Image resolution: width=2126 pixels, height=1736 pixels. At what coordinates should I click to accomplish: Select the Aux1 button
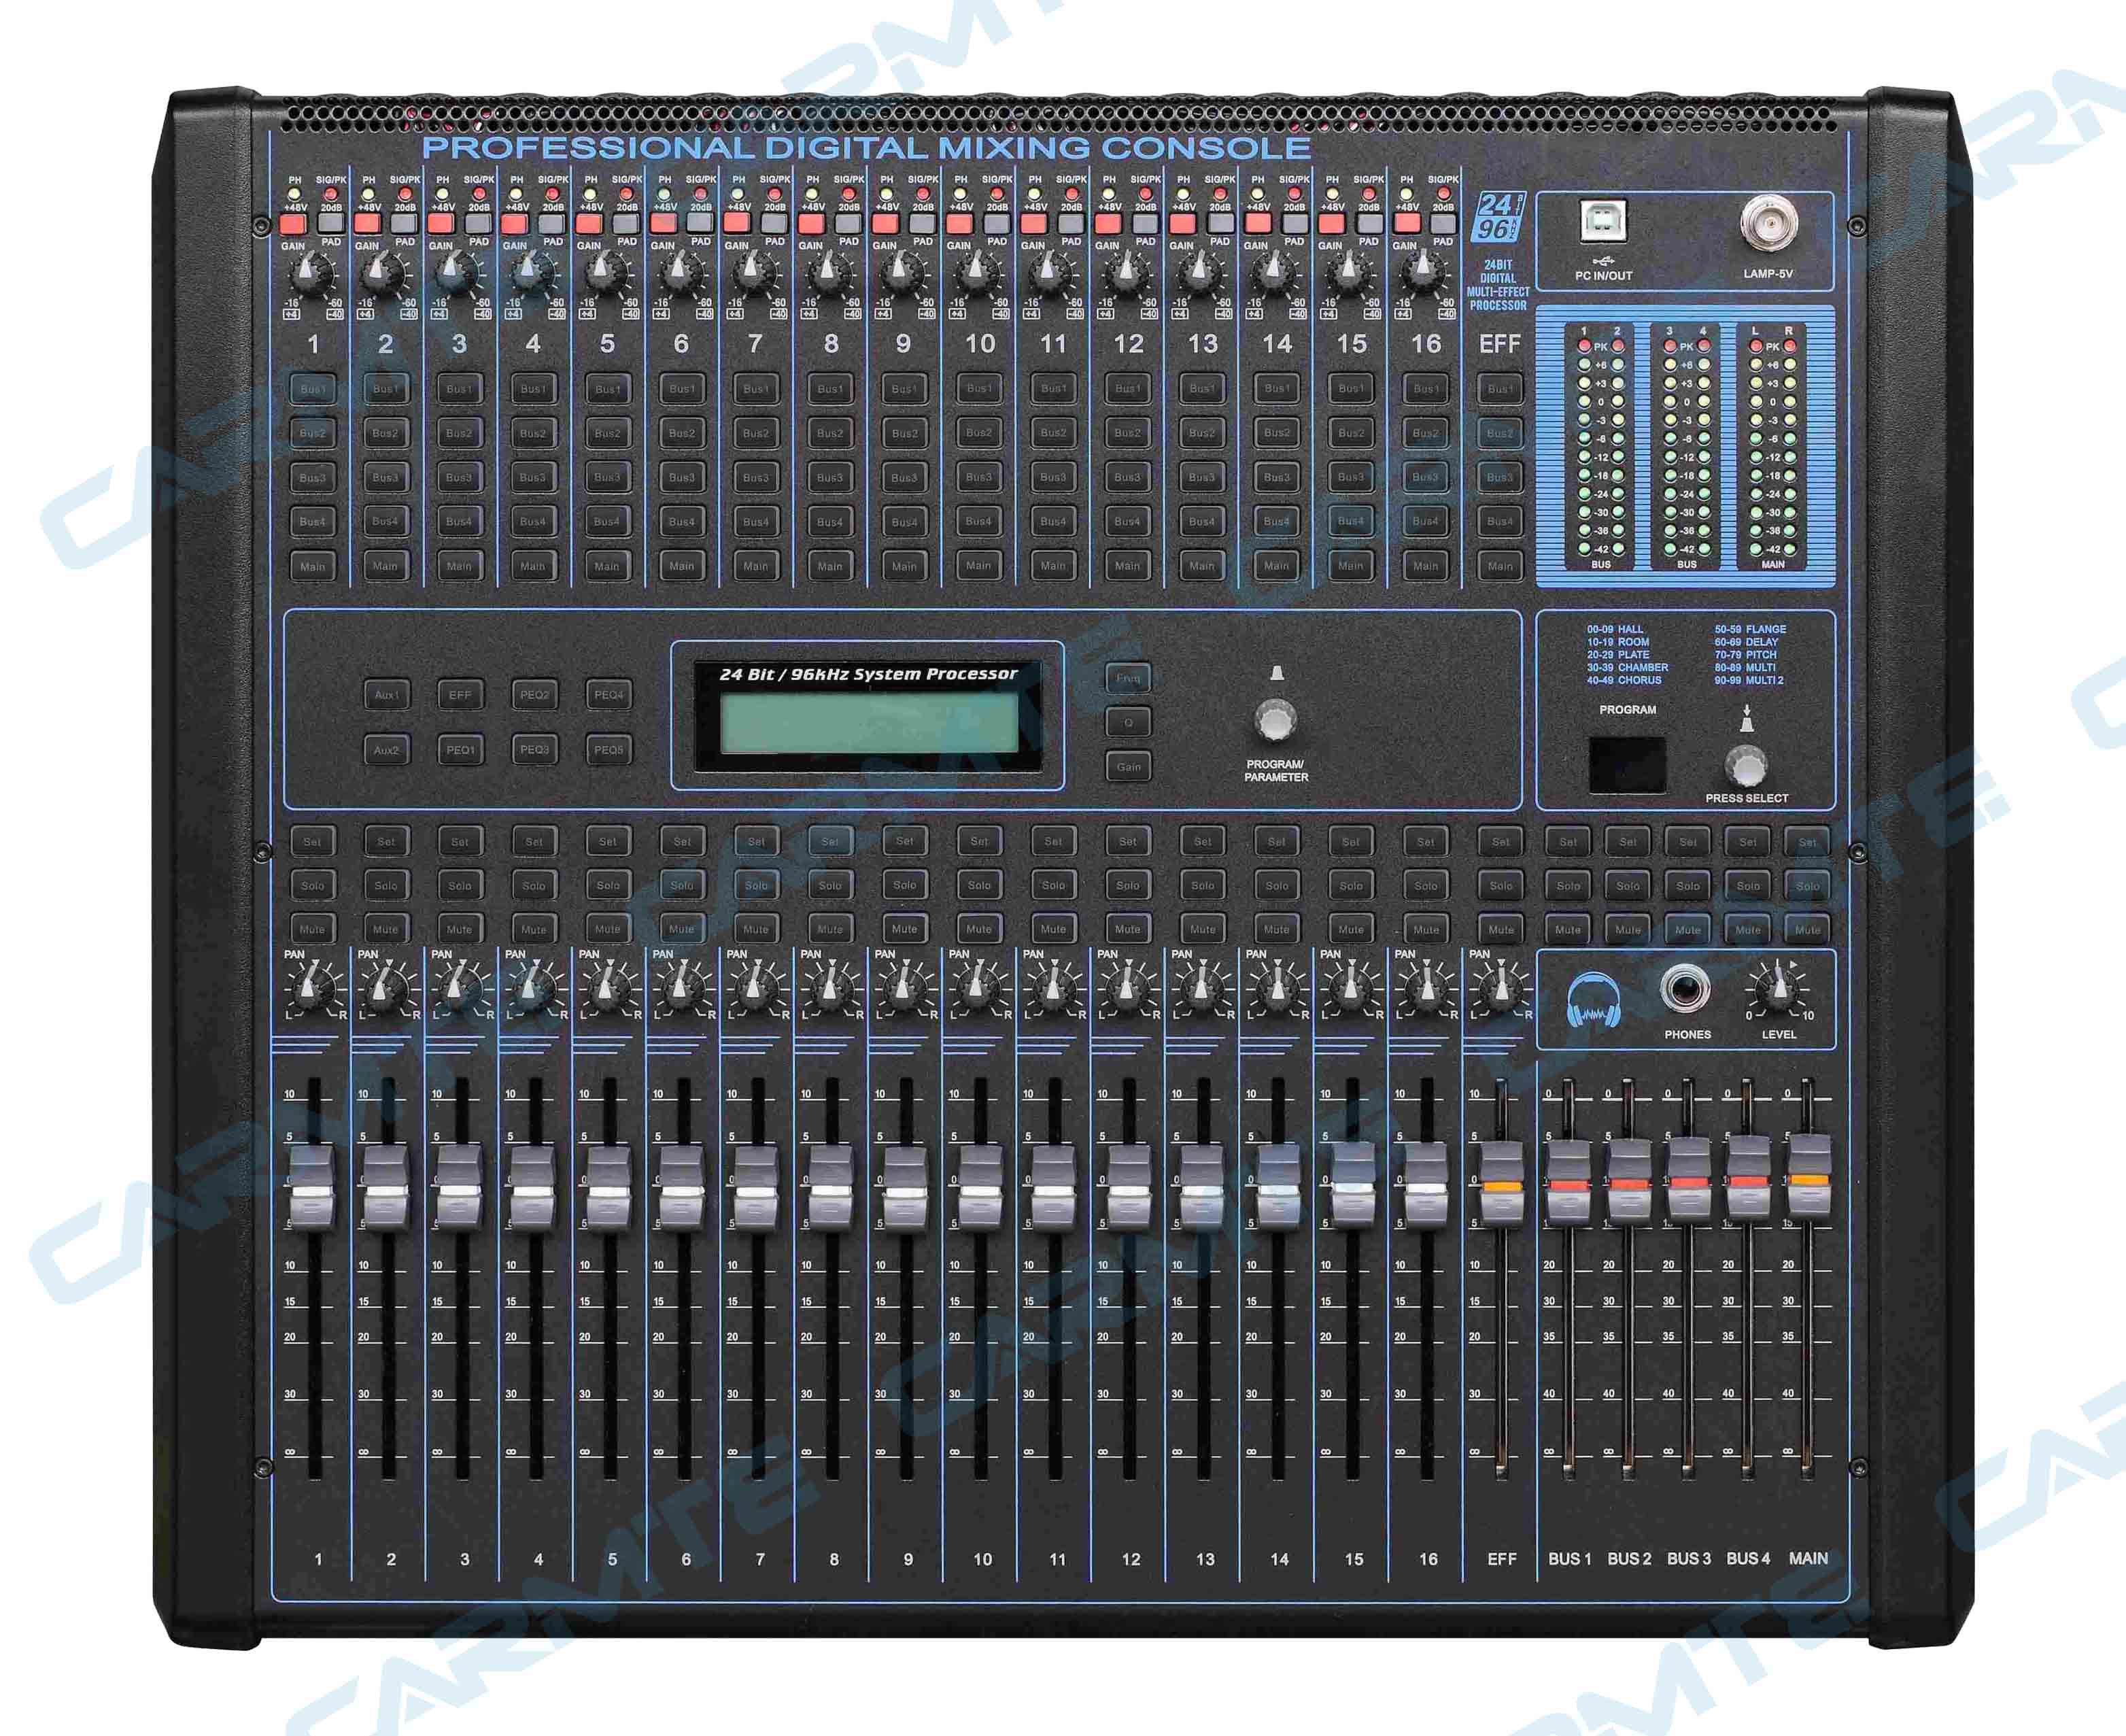tap(386, 695)
